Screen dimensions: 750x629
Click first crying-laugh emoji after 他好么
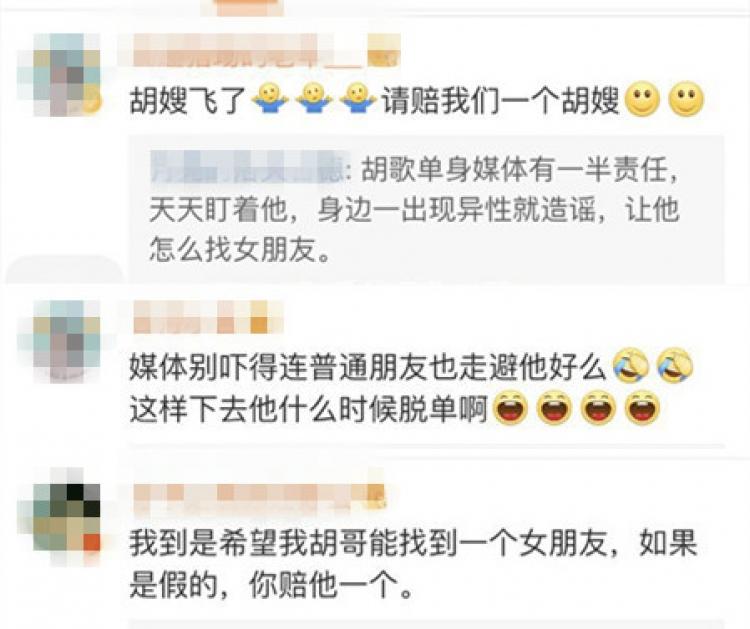coord(630,366)
